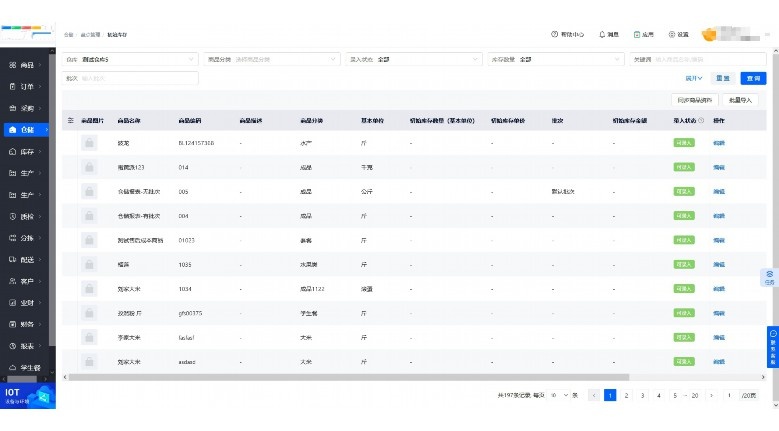
Task: Click the first breadcrumb item 仓储
Action: [69, 35]
